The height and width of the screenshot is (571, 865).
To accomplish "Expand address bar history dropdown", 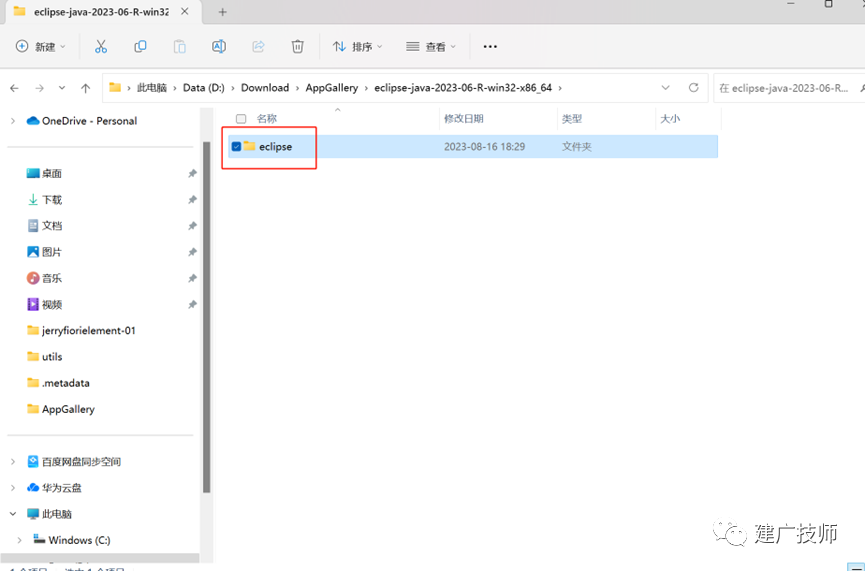I will coord(665,88).
